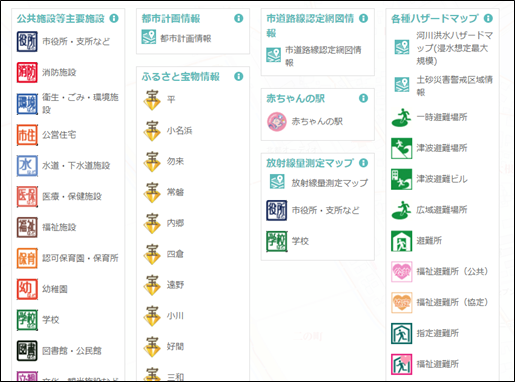Viewport: 515px width, 382px height.
Task: Open 市道路線認定網図情報 map link
Action: click(x=314, y=56)
